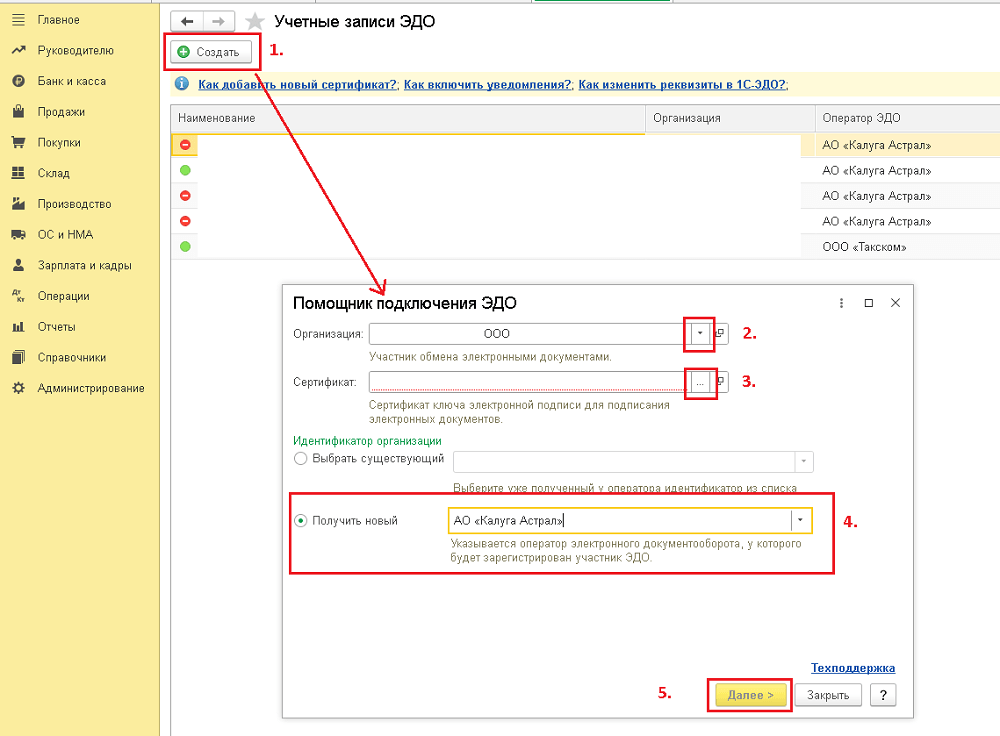
Task: Open the Продажи menu section
Action: (x=61, y=112)
